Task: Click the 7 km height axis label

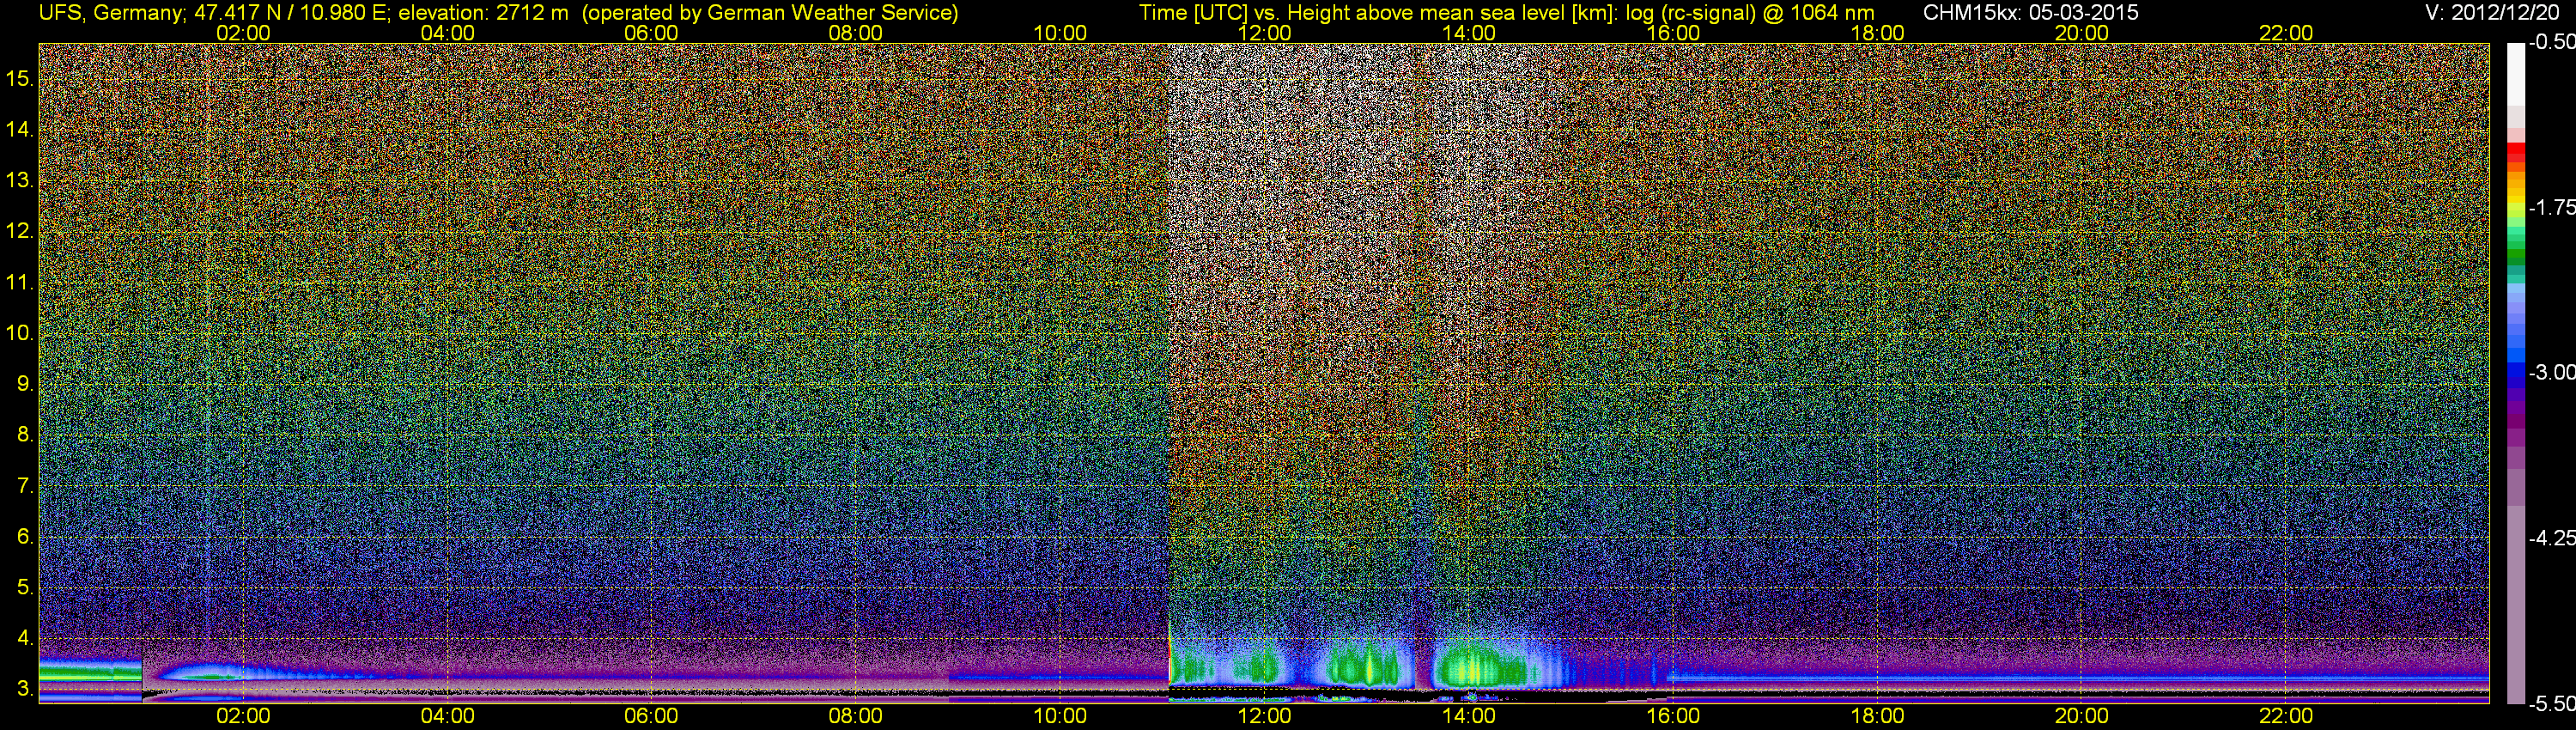Action: pyautogui.click(x=25, y=486)
